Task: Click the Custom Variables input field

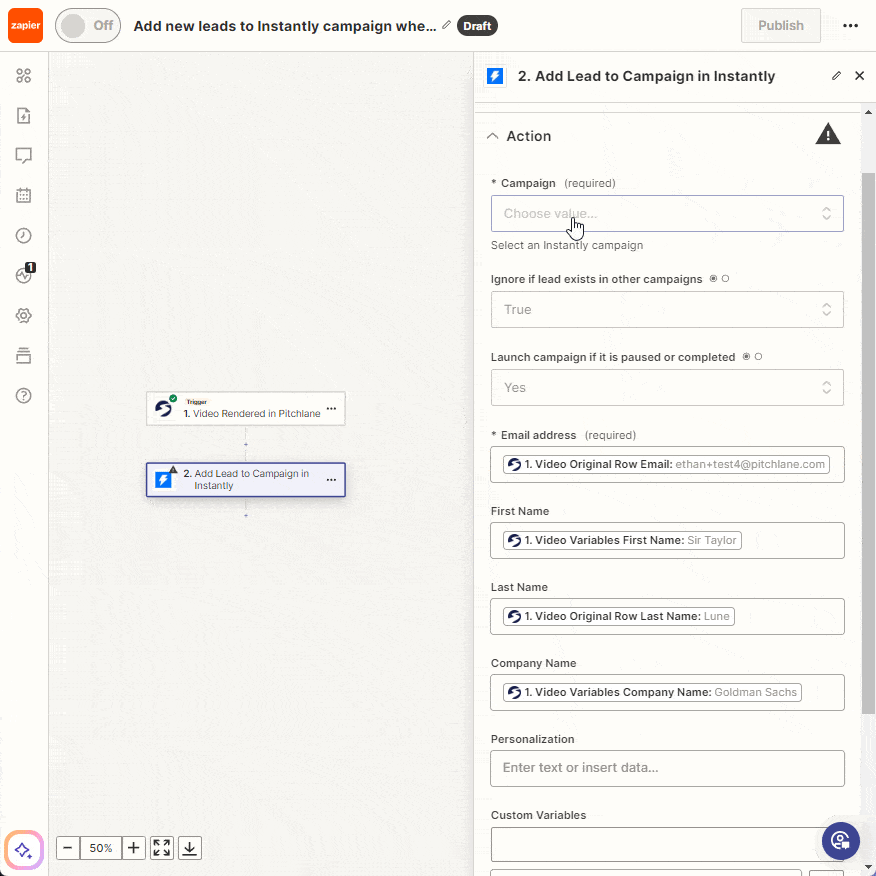Action: pyautogui.click(x=667, y=844)
